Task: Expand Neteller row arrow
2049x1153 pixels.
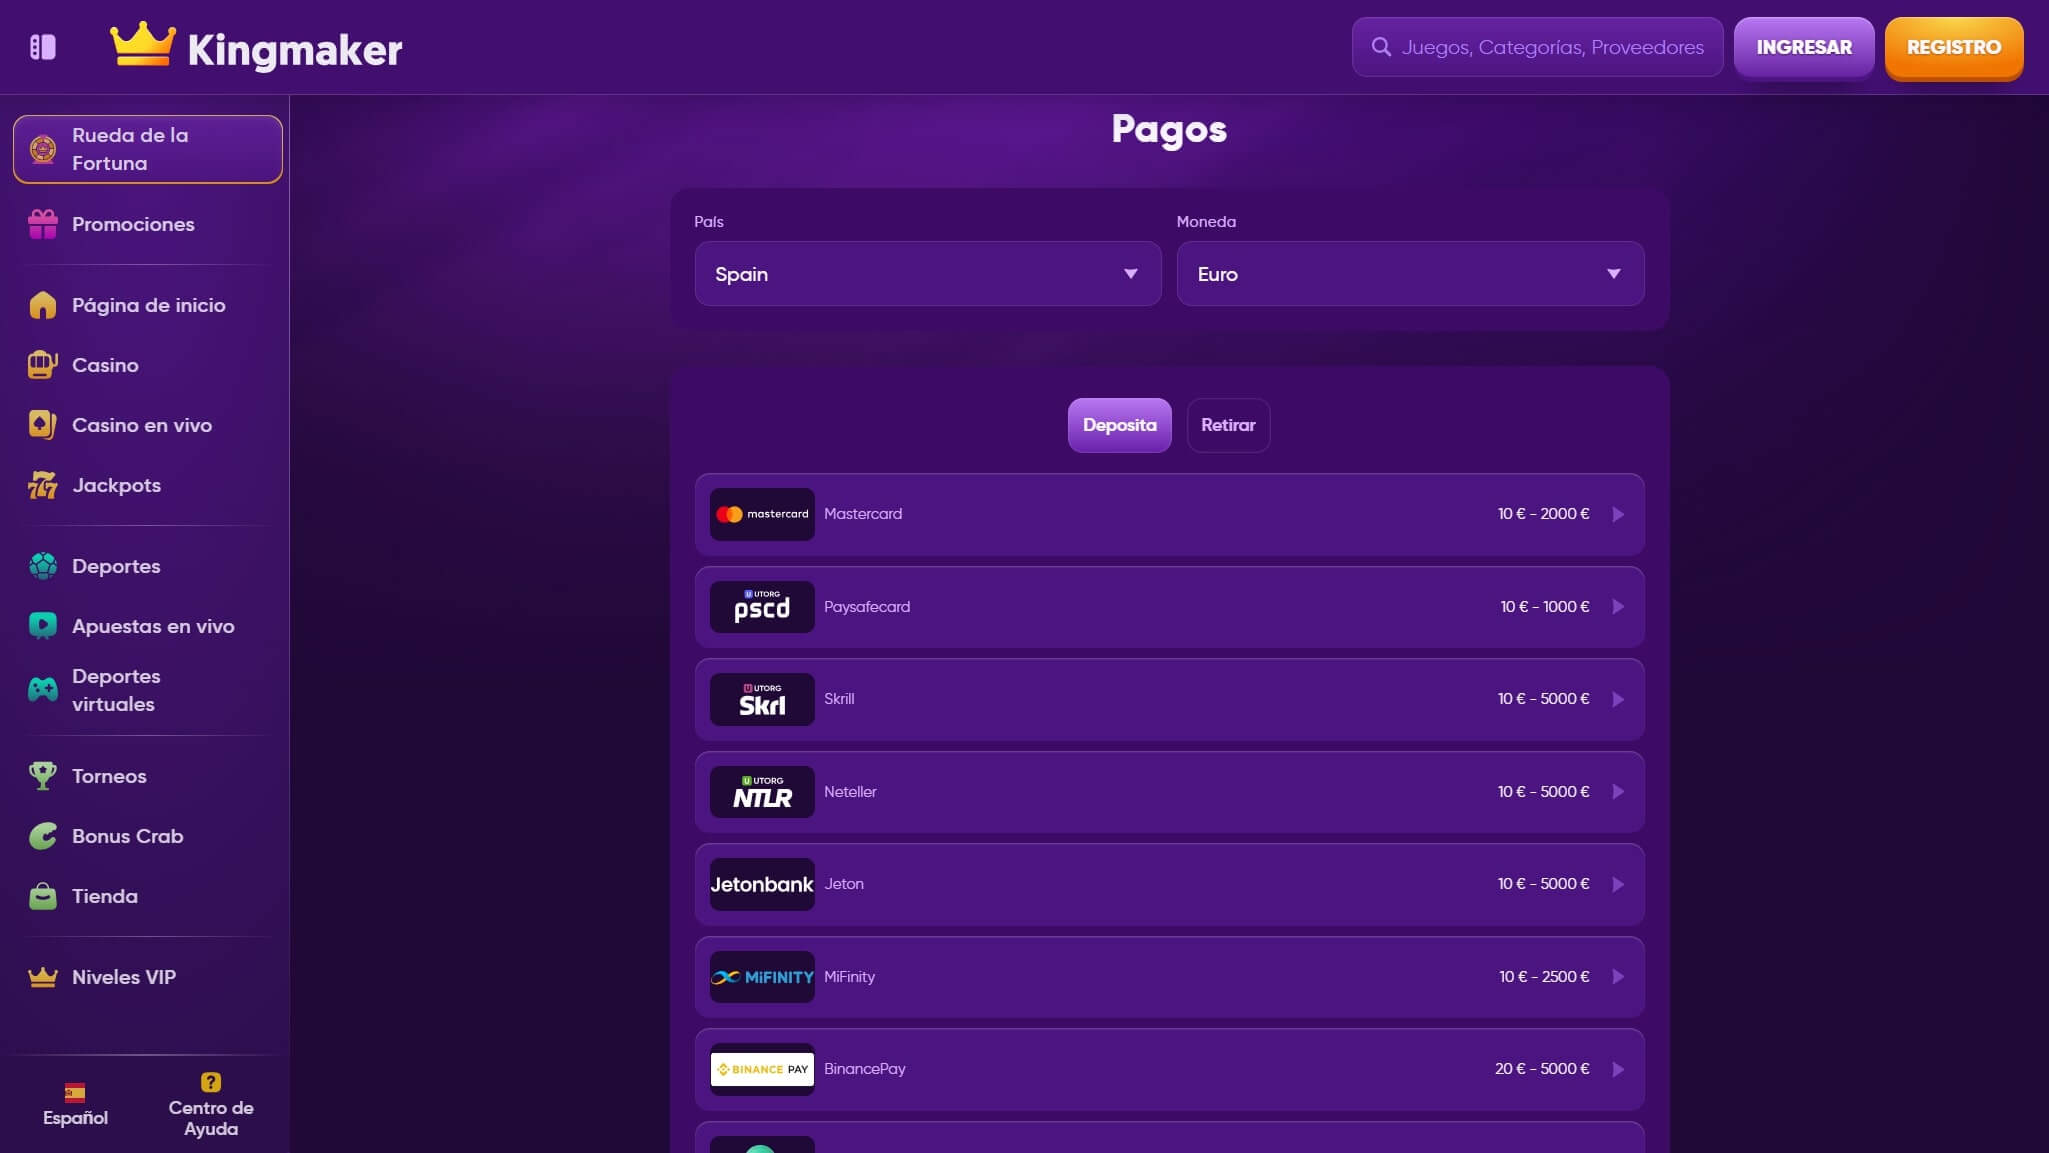Action: tap(1618, 792)
